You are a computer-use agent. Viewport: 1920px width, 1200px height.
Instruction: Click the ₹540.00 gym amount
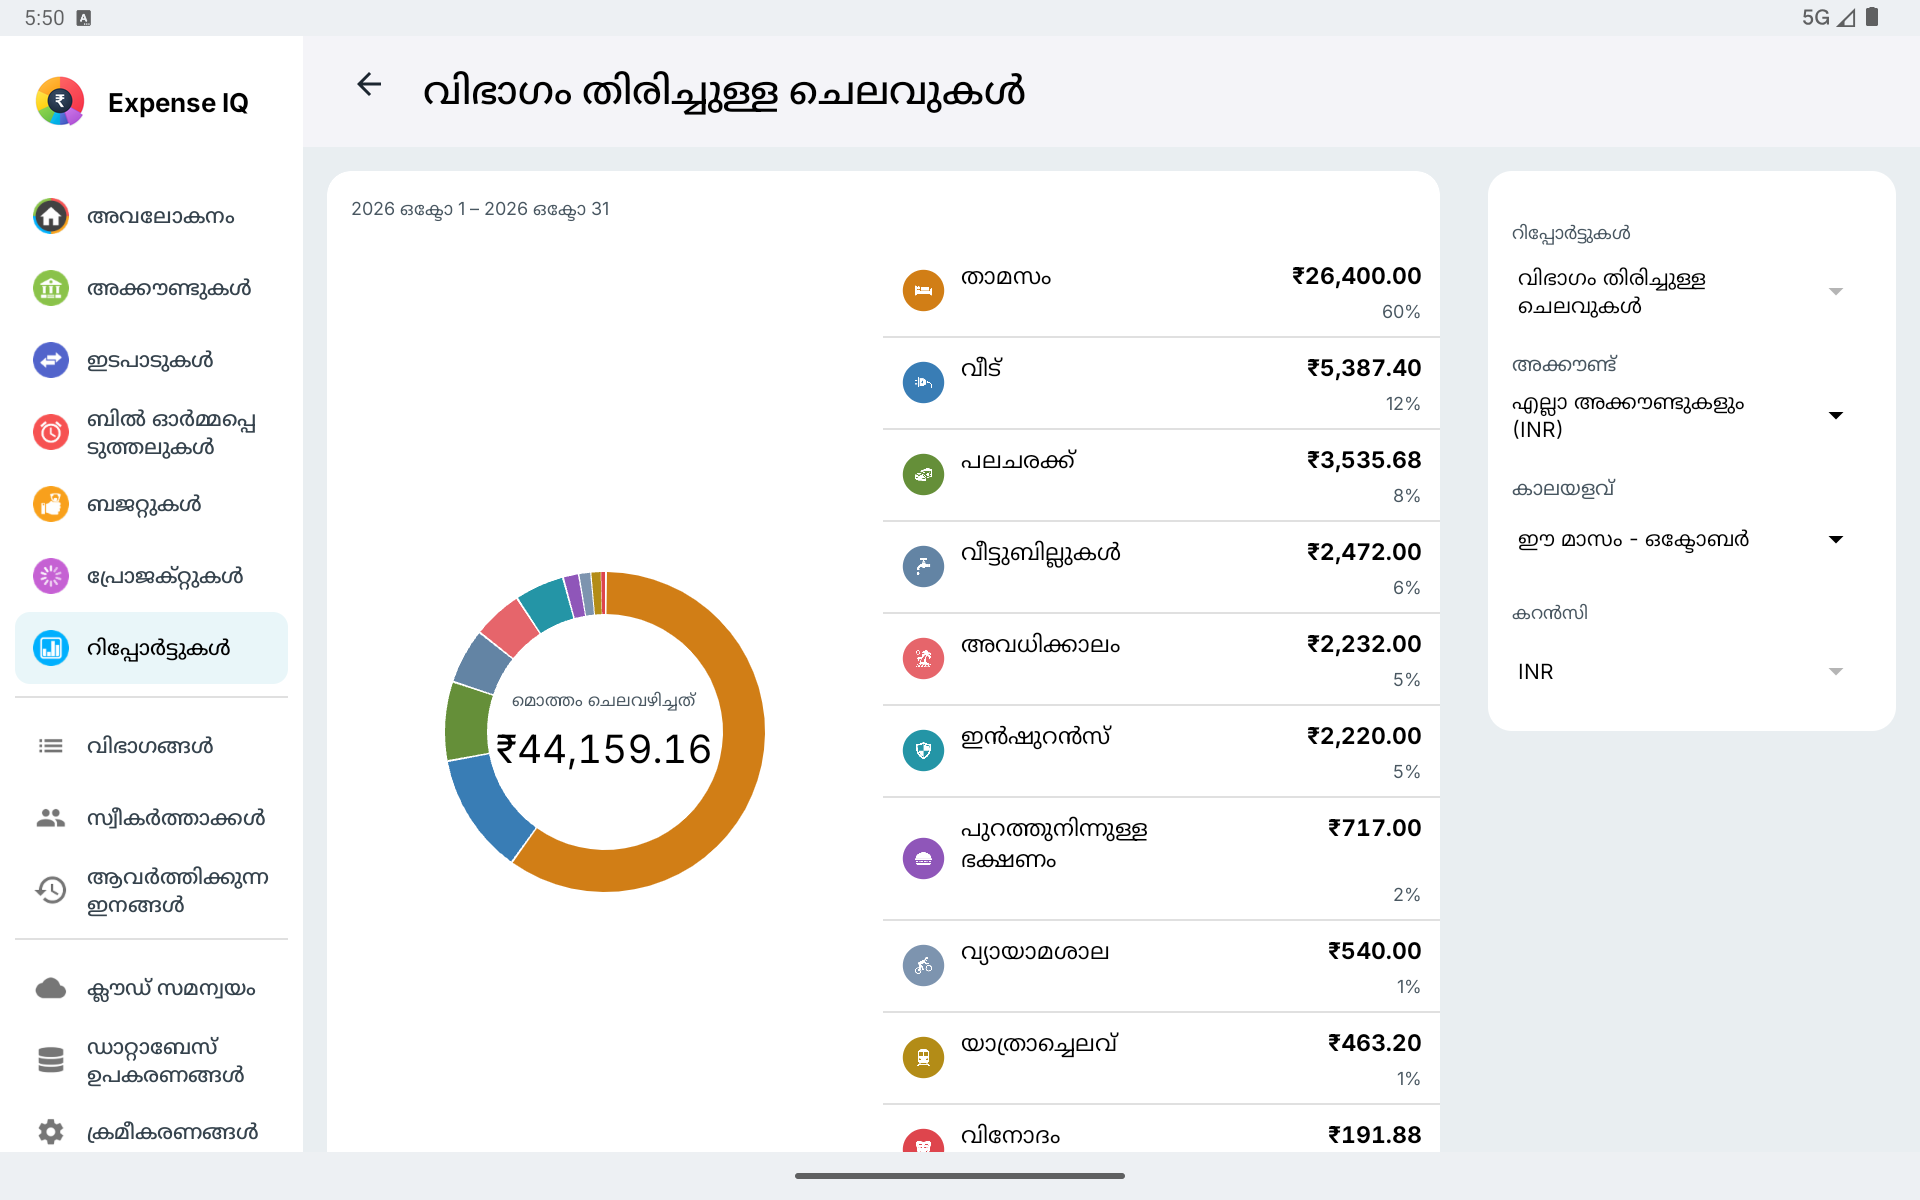pos(1374,951)
